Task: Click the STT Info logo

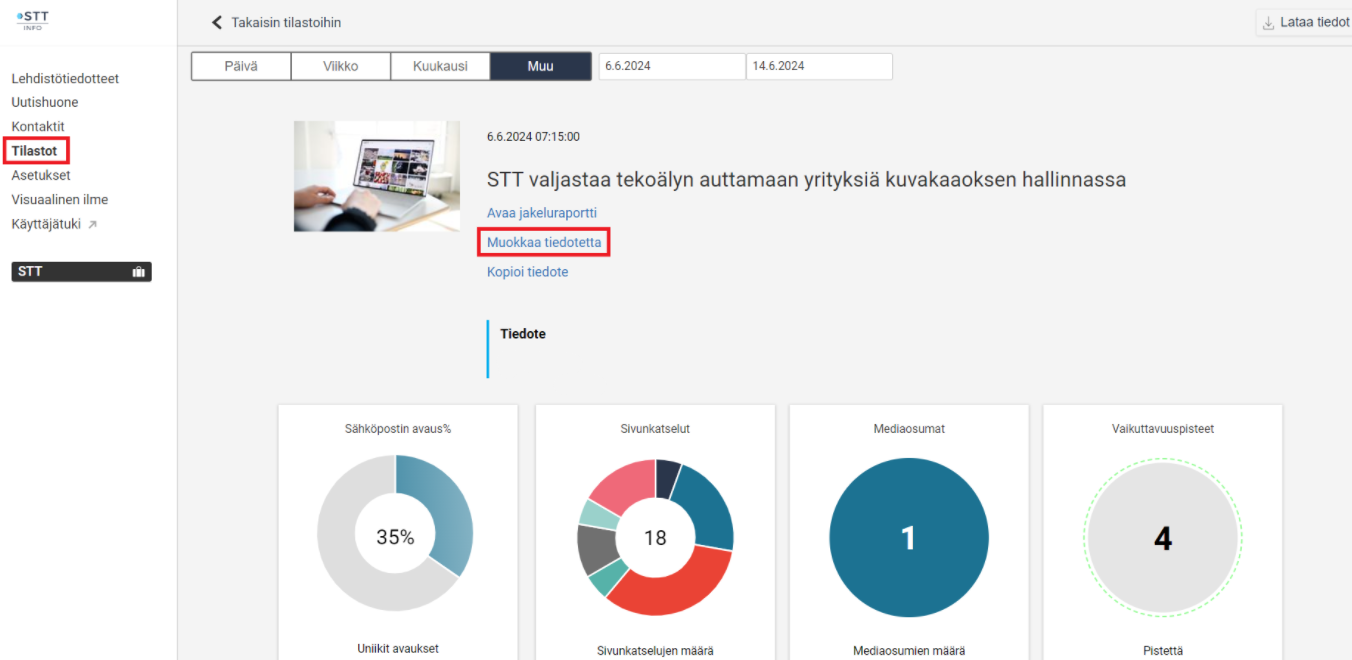Action: tap(33, 19)
